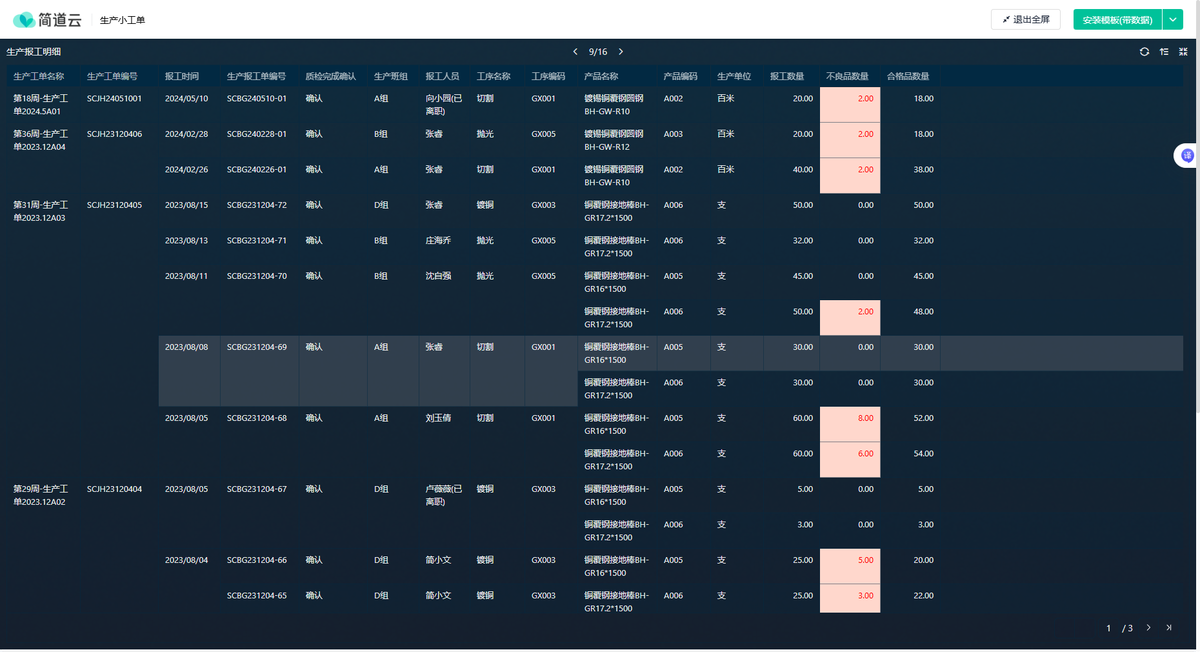
Task: Click highlighted defect value 6.00
Action: (x=850, y=459)
